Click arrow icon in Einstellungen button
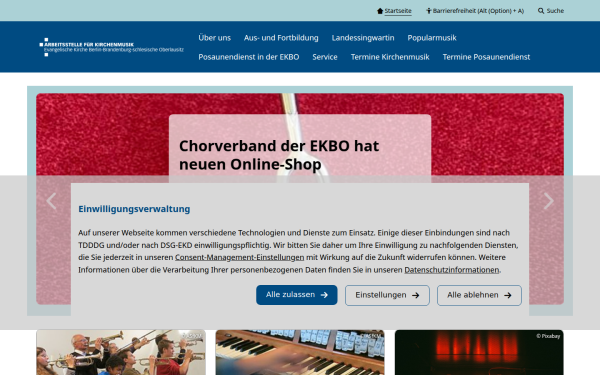600x375 pixels. click(x=416, y=295)
